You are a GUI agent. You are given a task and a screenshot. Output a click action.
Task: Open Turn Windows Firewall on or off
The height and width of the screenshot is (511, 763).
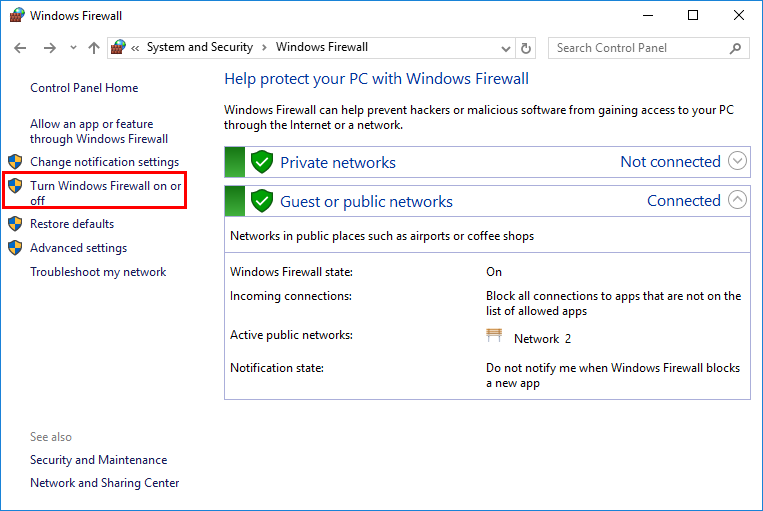(x=106, y=193)
